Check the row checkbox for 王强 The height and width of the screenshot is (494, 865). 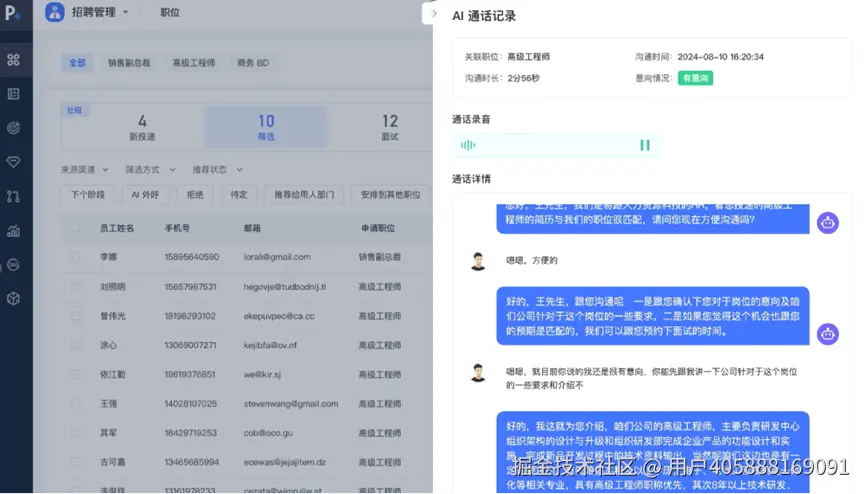click(75, 403)
